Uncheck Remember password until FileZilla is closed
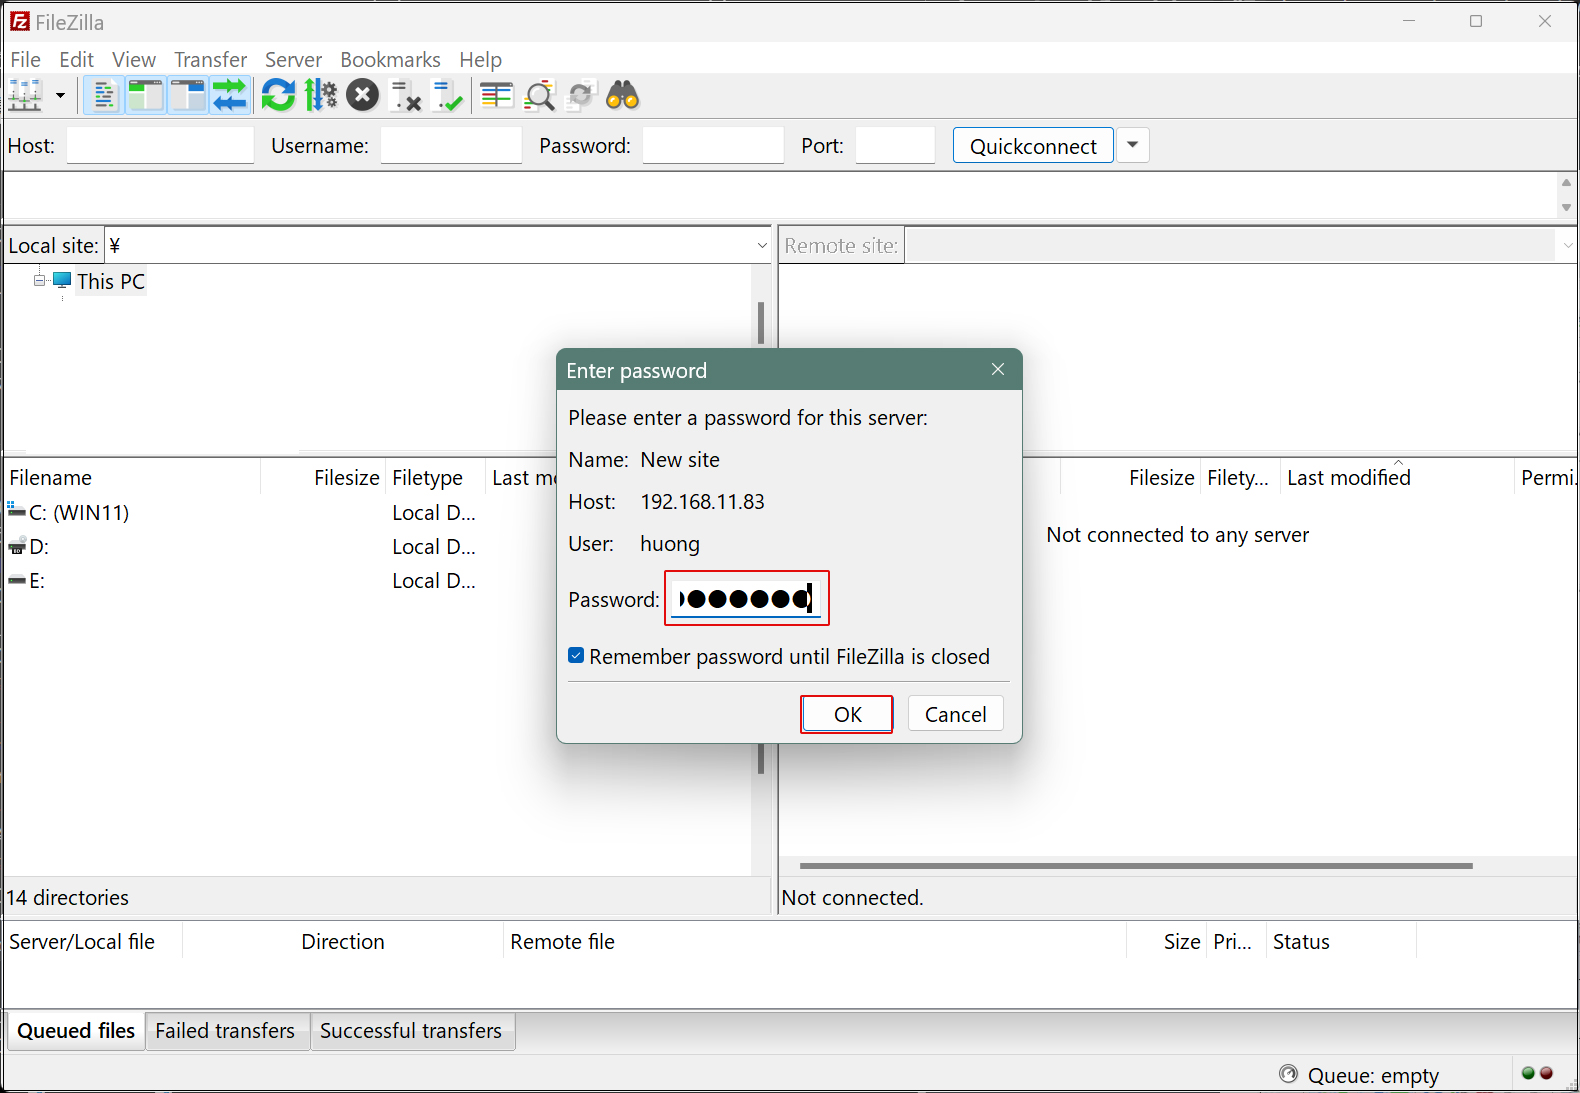The image size is (1580, 1093). (576, 656)
